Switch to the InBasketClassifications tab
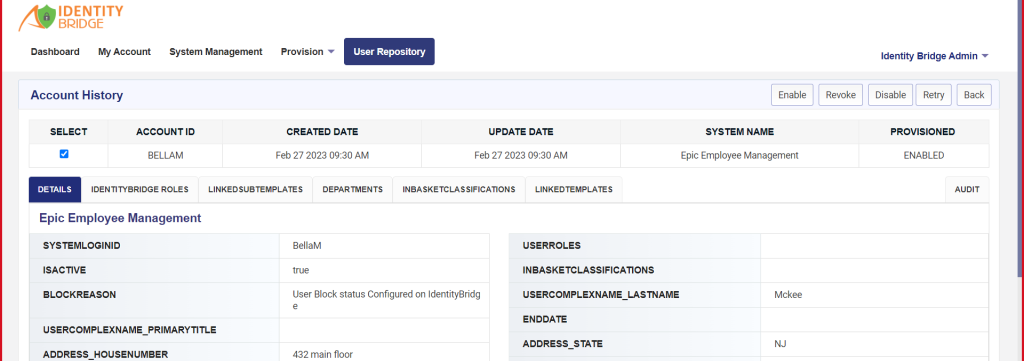 (x=458, y=189)
